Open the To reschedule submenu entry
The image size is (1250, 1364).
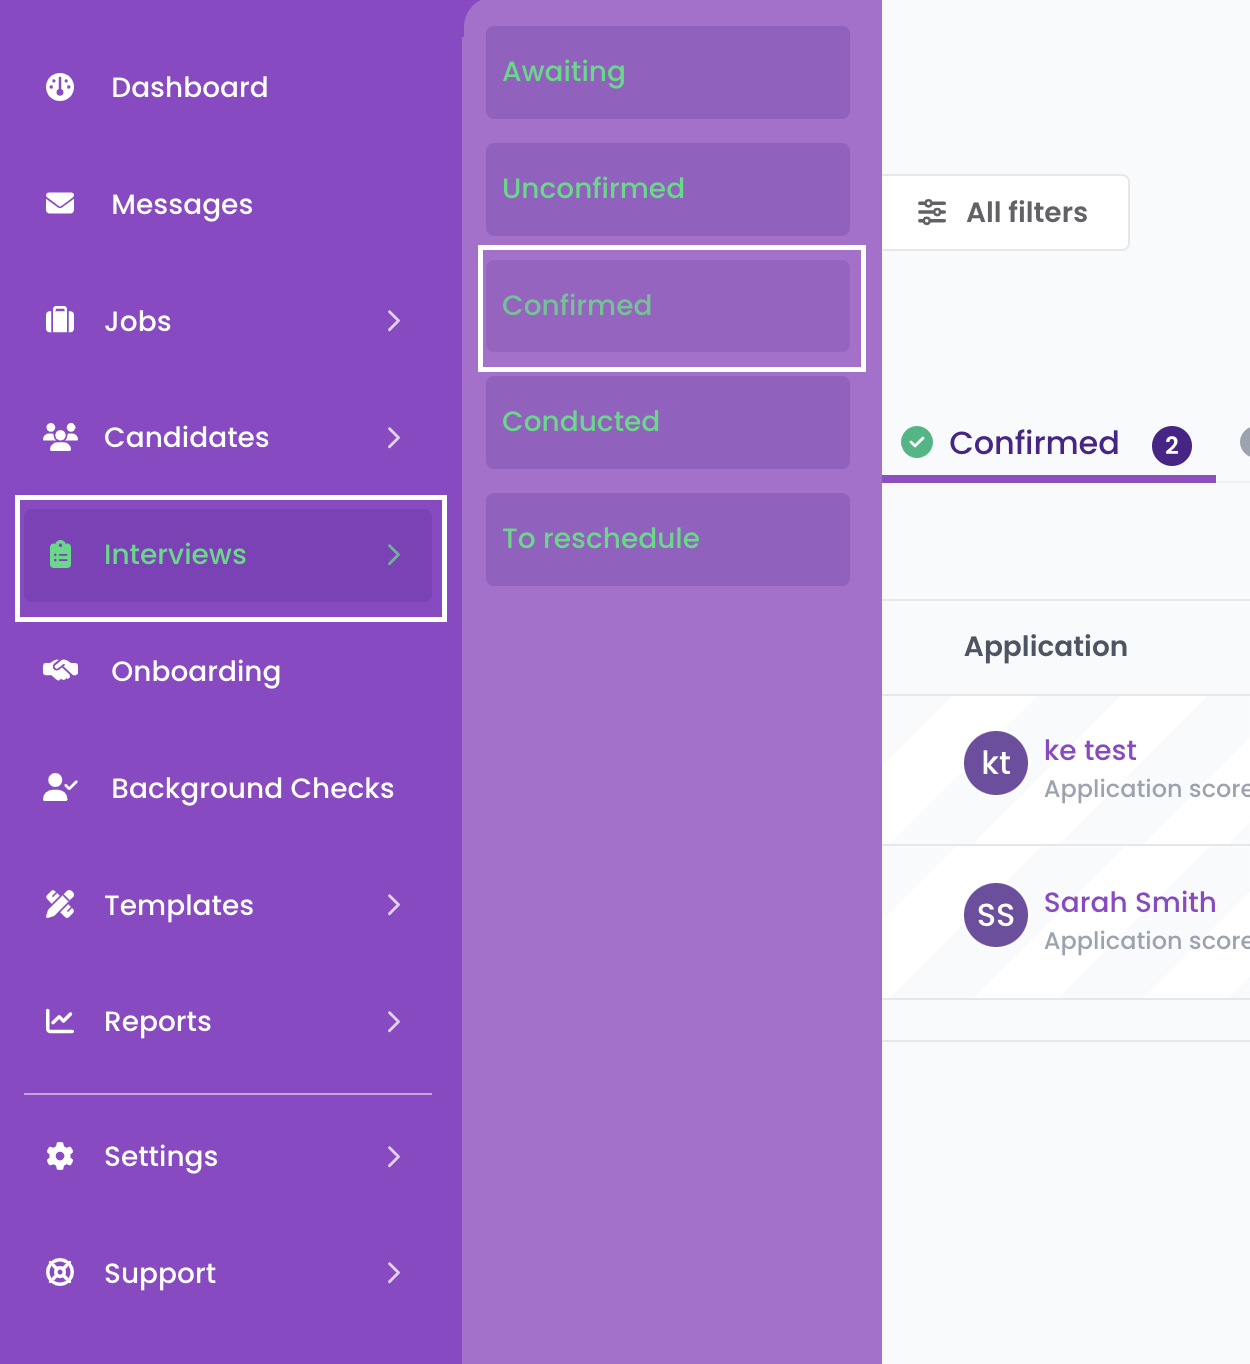668,539
